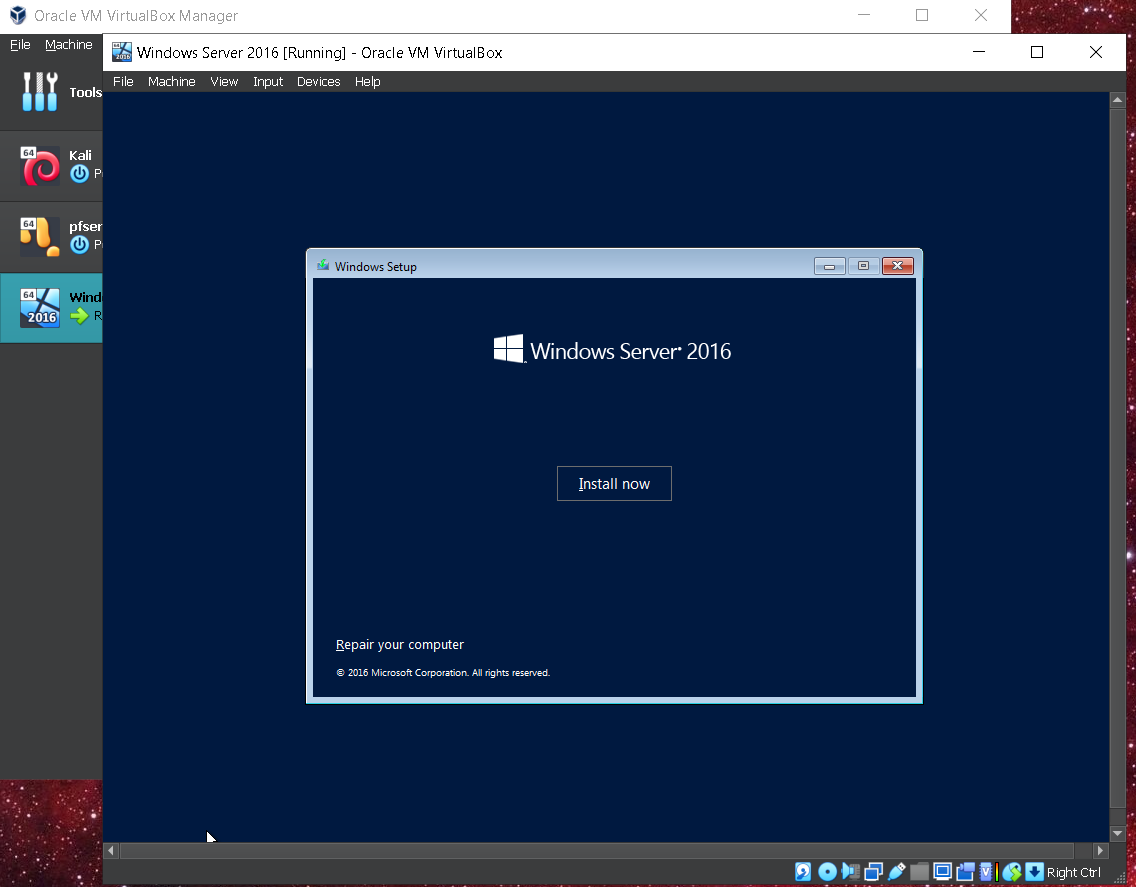
Task: Click the network adapters status icon
Action: (x=874, y=871)
